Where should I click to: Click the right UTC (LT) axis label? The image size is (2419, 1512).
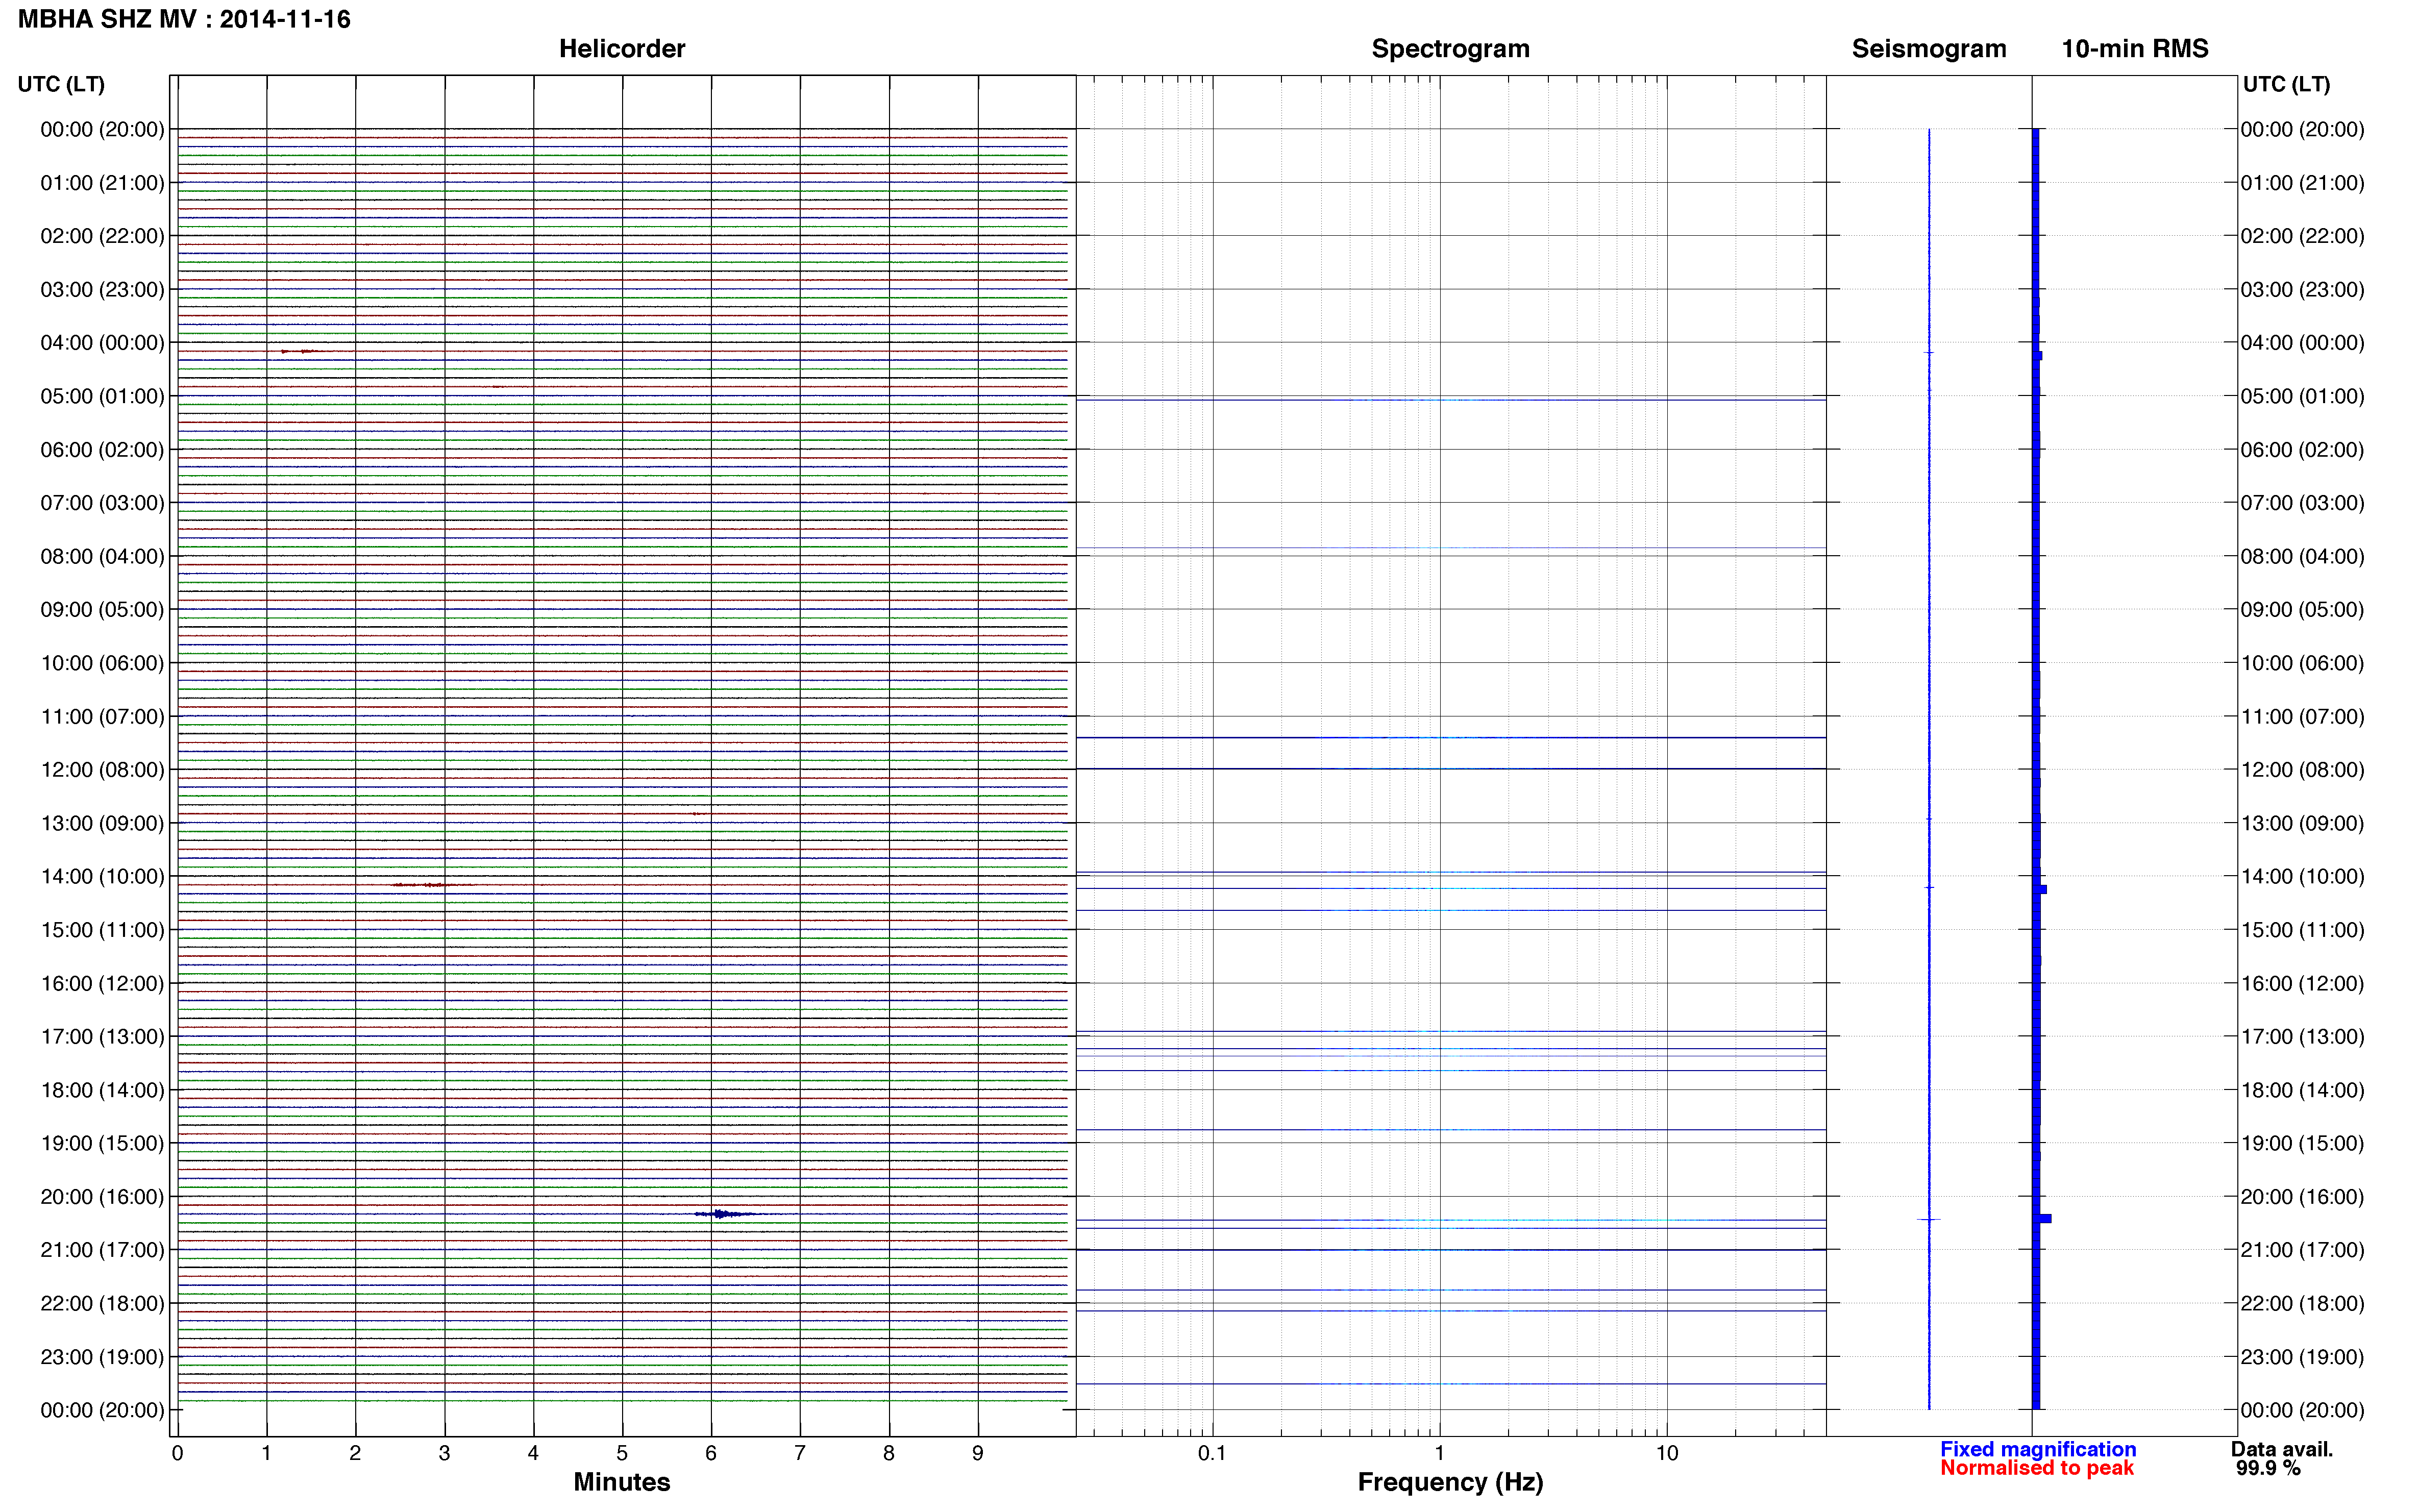2286,84
